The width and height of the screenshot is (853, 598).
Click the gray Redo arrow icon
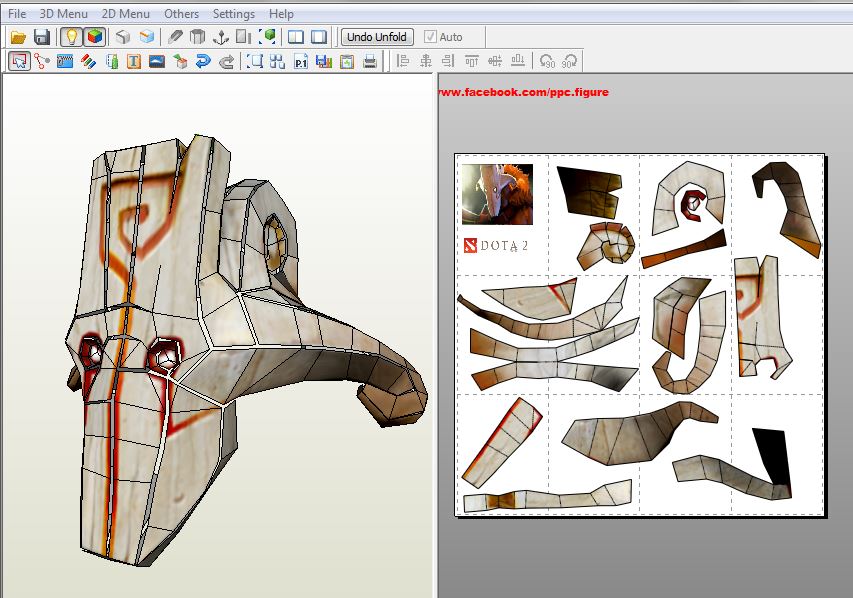226,61
